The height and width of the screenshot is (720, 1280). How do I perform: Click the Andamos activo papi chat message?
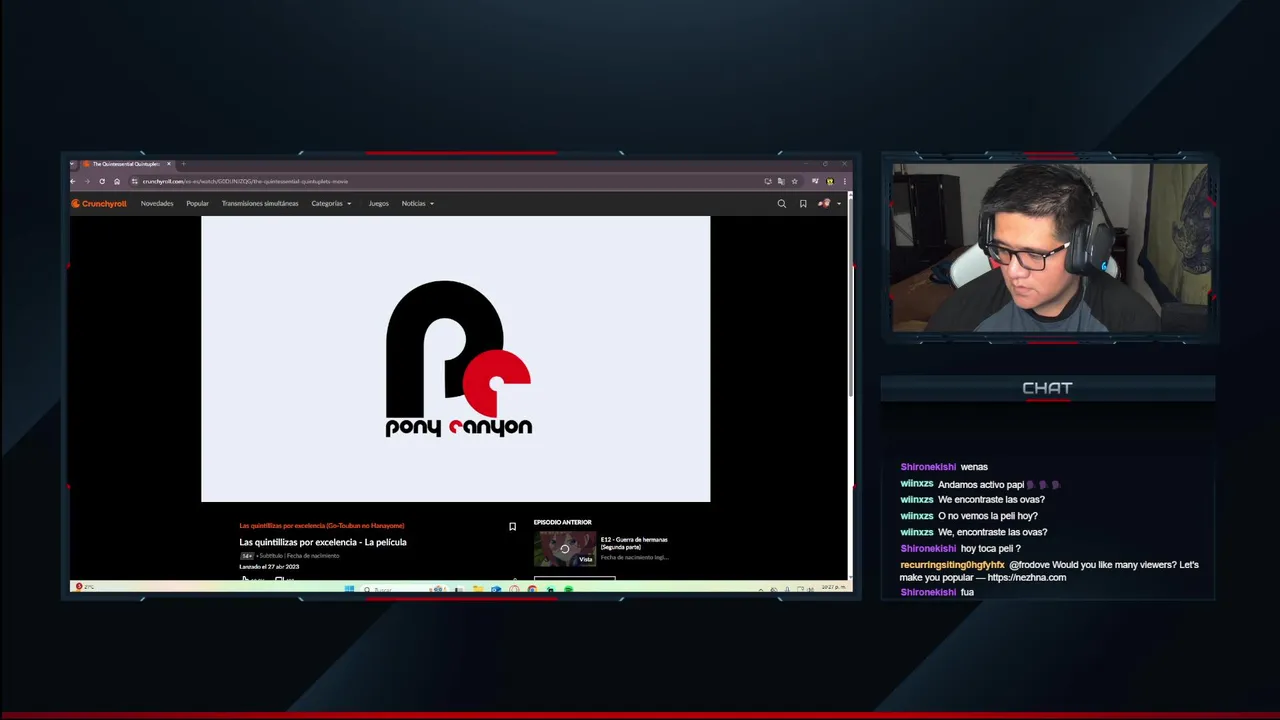coord(980,484)
